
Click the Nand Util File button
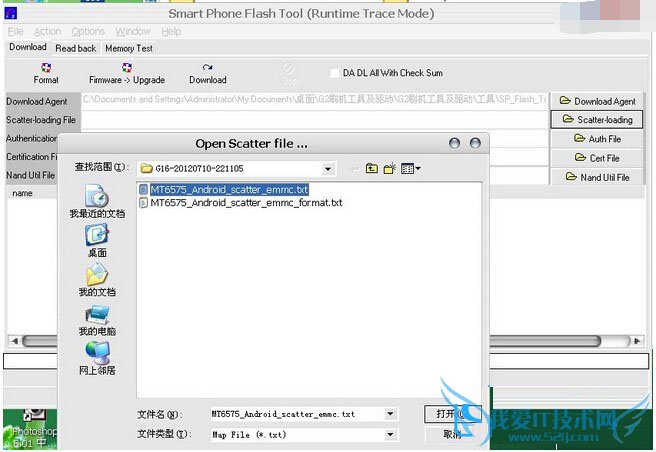tap(597, 177)
